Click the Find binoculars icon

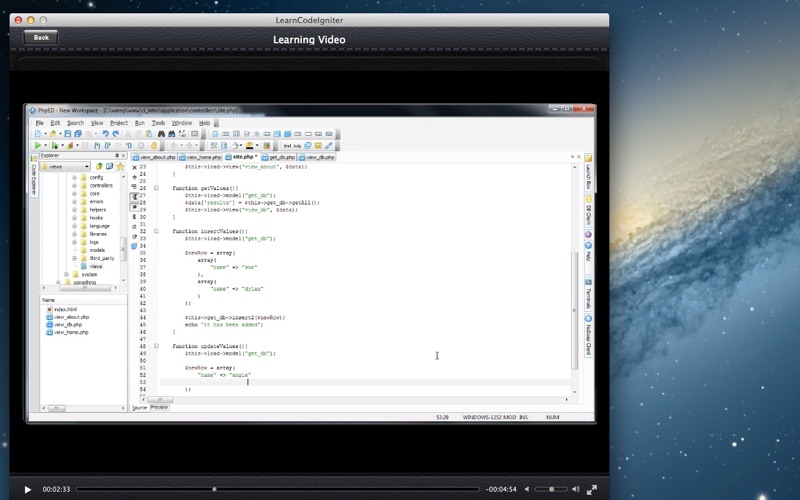(x=161, y=134)
